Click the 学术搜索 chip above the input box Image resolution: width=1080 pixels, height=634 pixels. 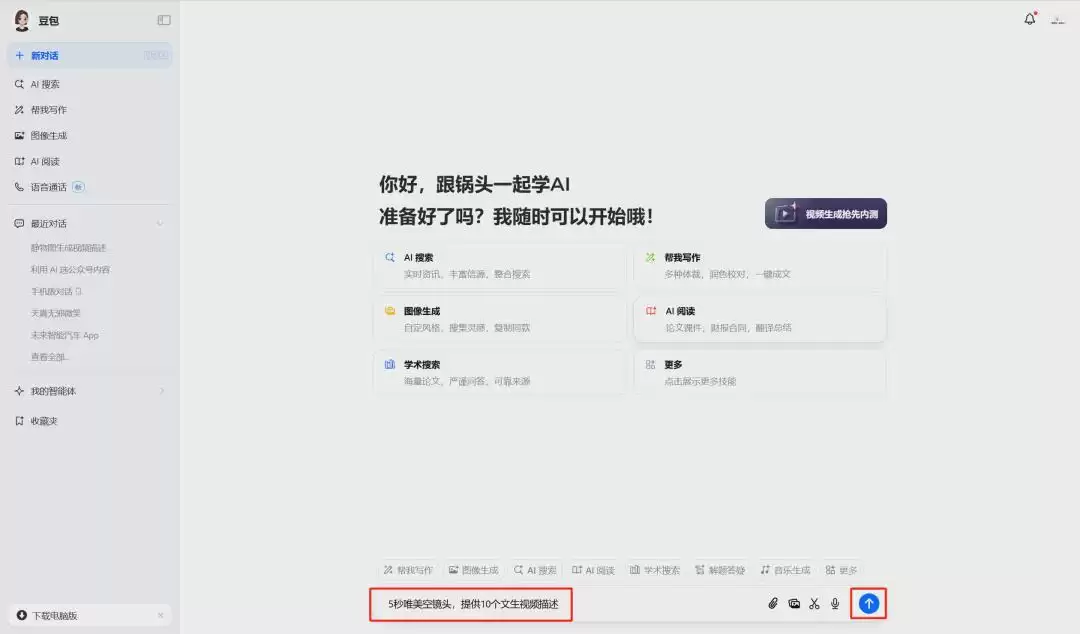tap(655, 570)
